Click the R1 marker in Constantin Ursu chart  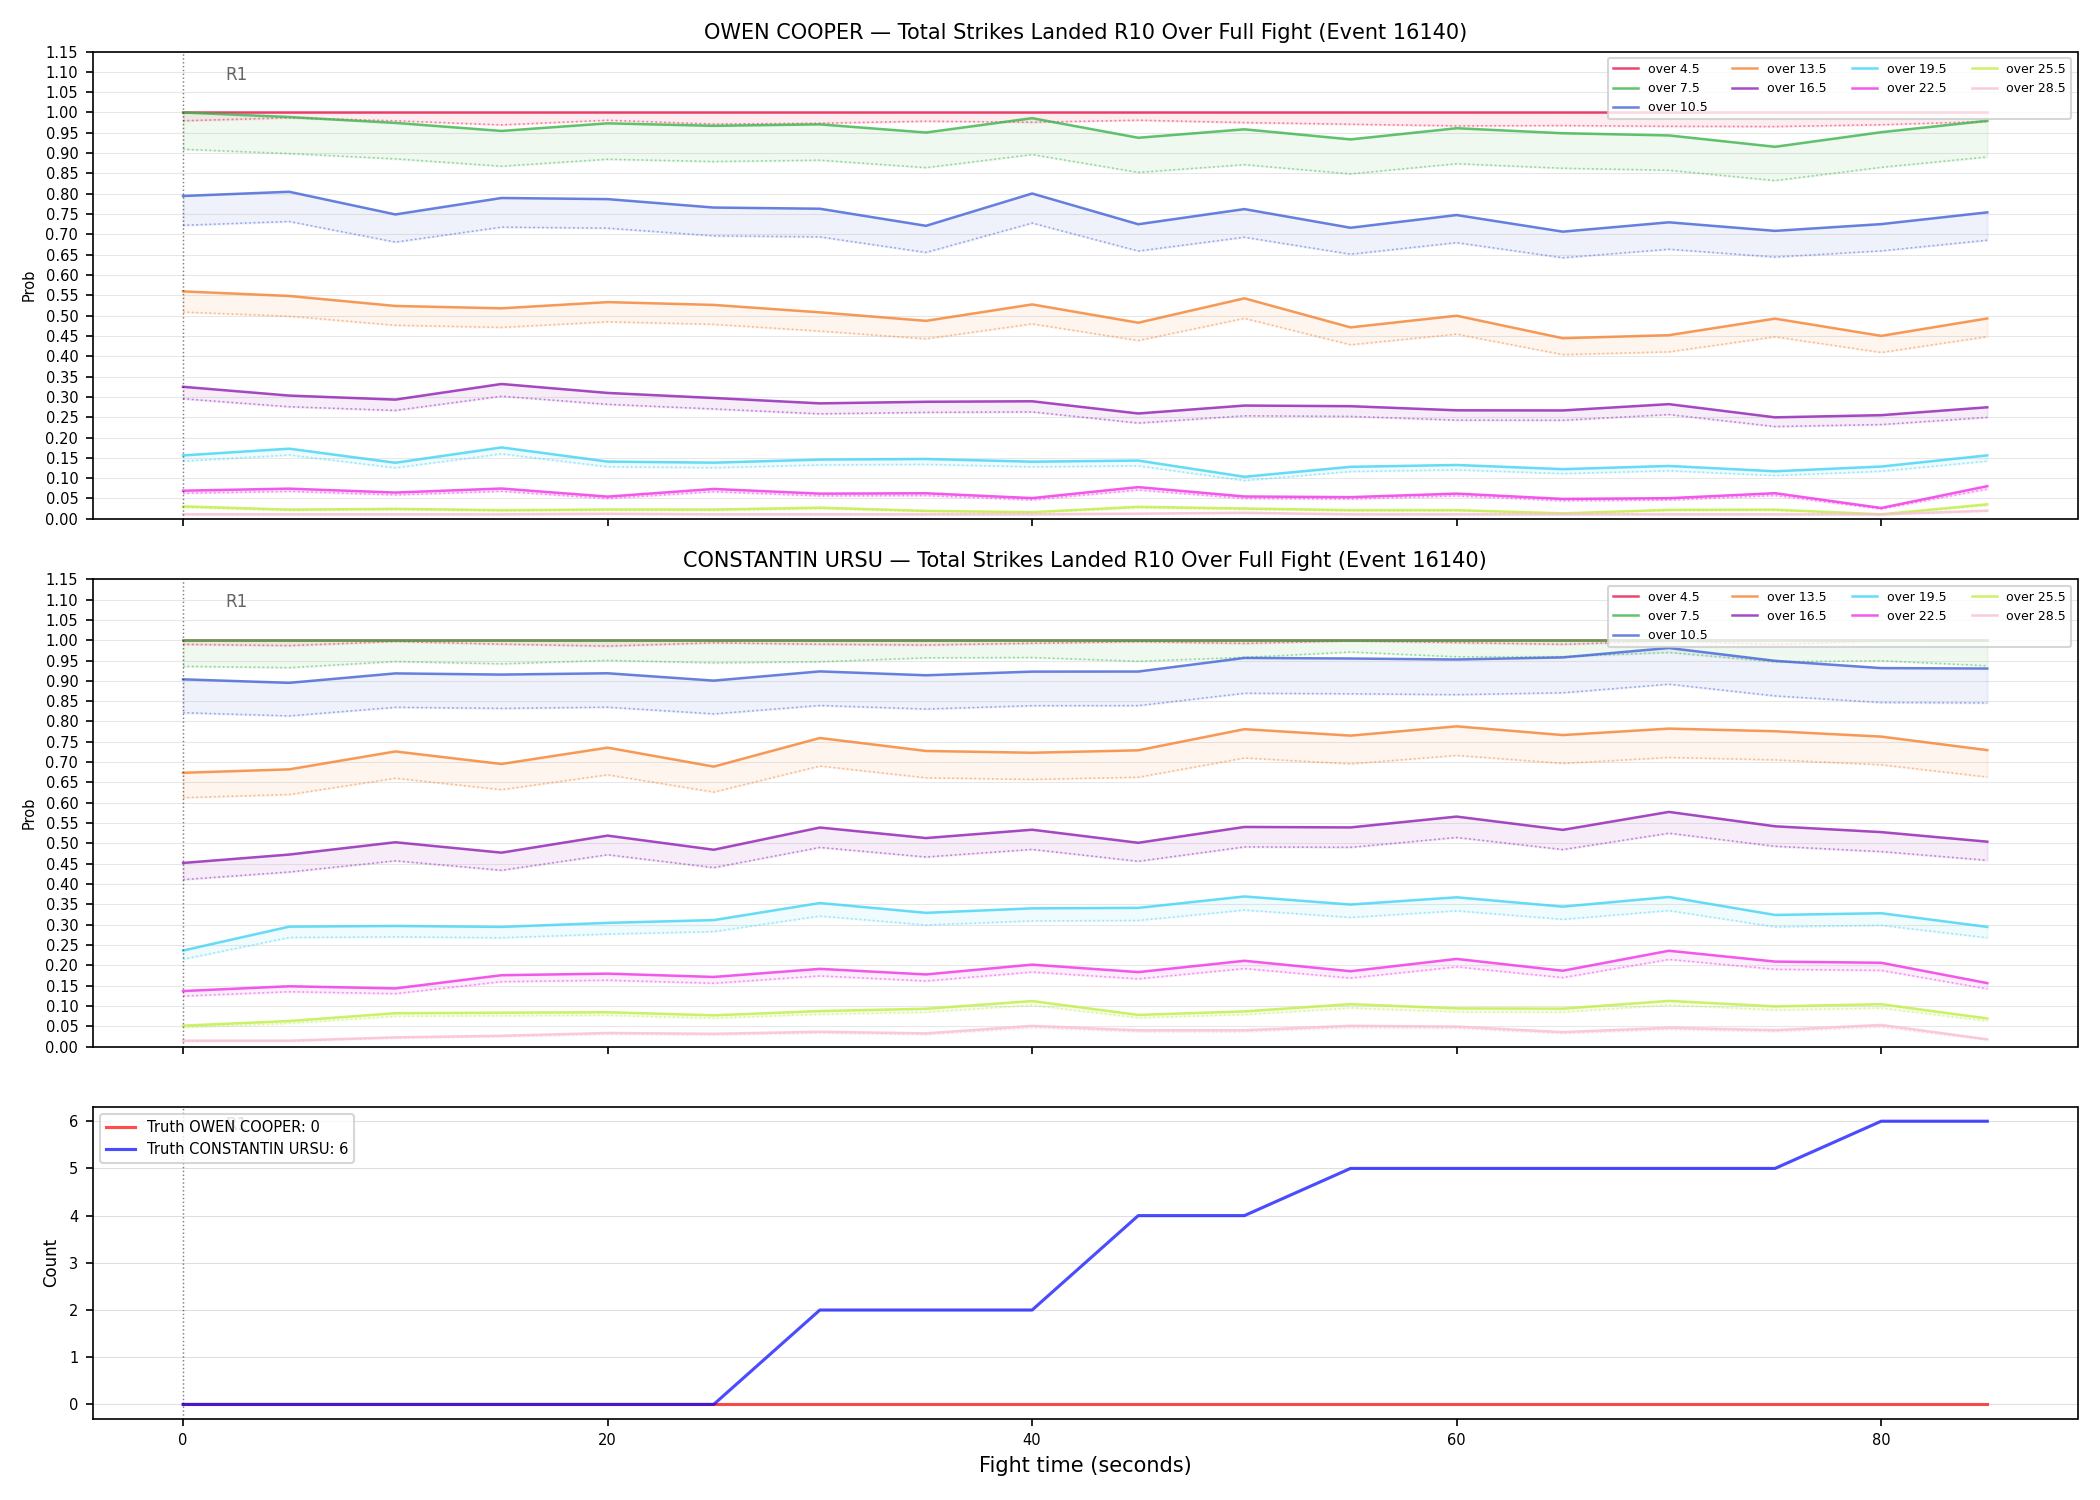(x=236, y=601)
